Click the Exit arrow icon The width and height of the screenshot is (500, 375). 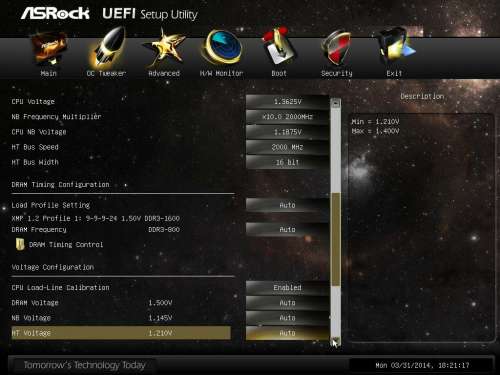[x=395, y=47]
